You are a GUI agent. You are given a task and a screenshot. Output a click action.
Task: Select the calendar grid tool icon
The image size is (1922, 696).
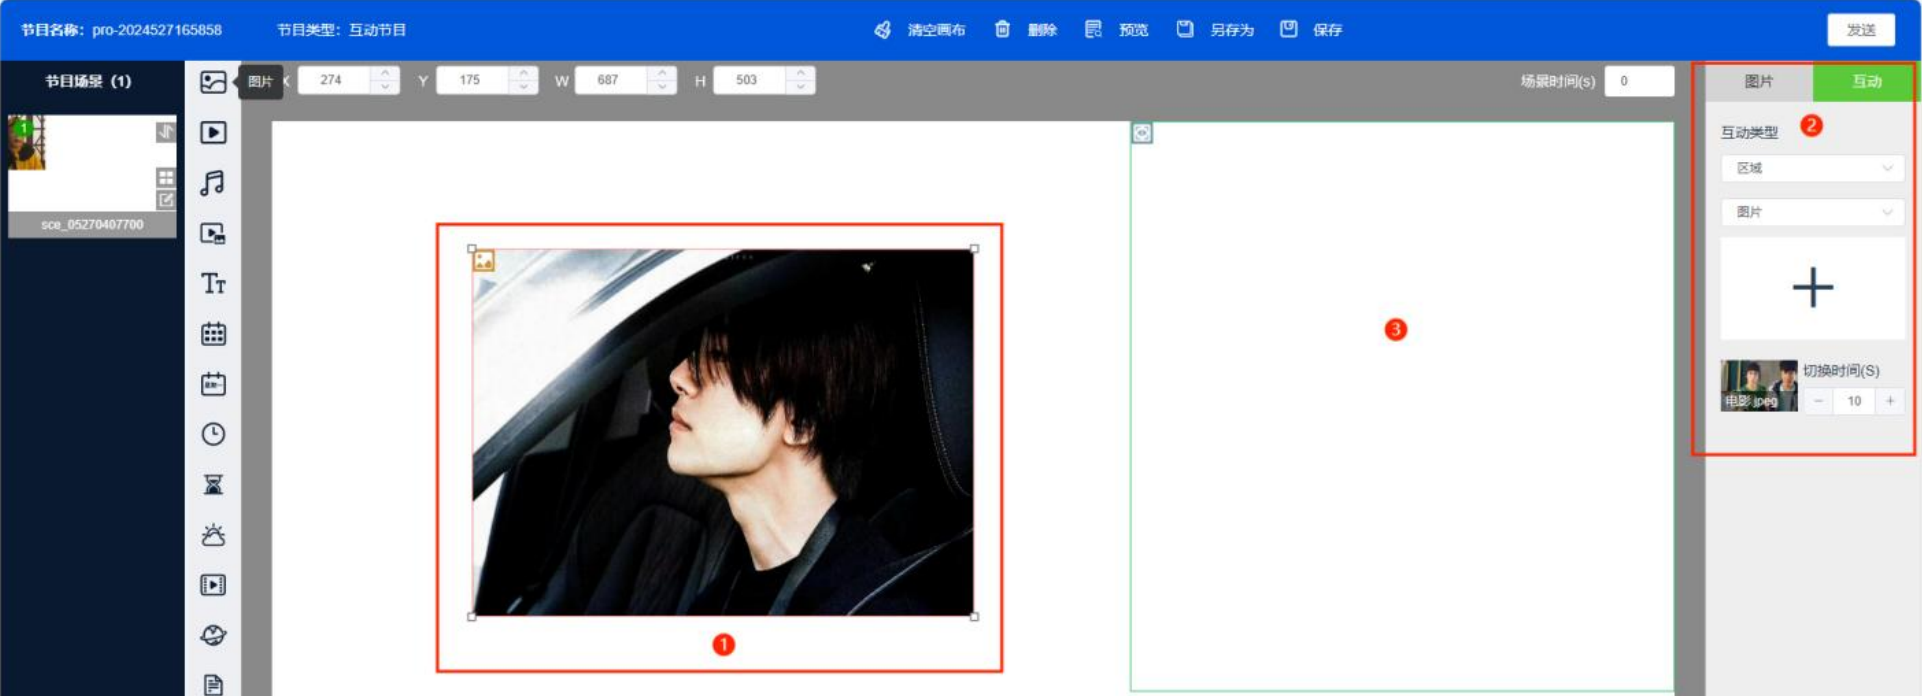click(213, 334)
